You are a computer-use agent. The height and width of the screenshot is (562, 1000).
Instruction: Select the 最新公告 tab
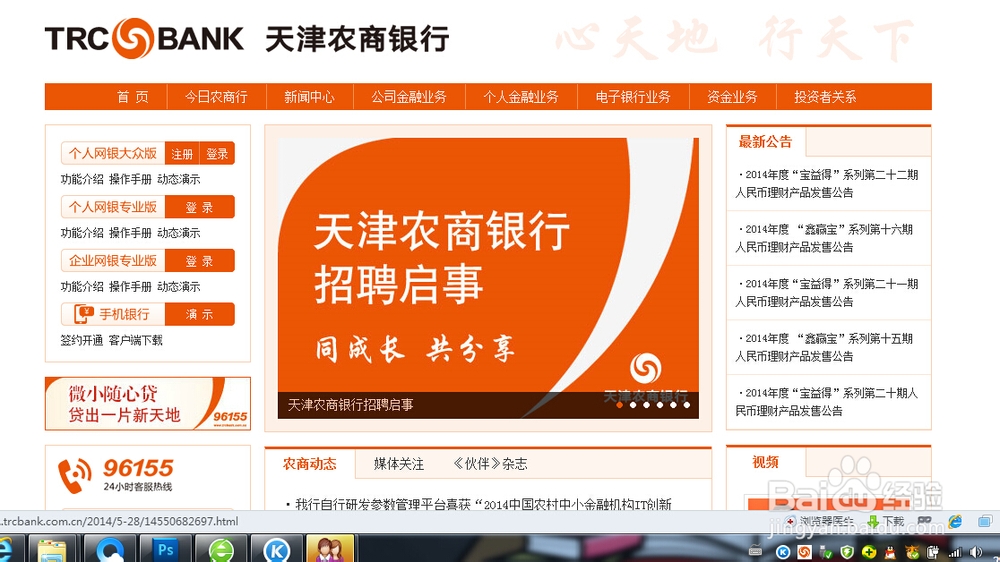(x=765, y=142)
